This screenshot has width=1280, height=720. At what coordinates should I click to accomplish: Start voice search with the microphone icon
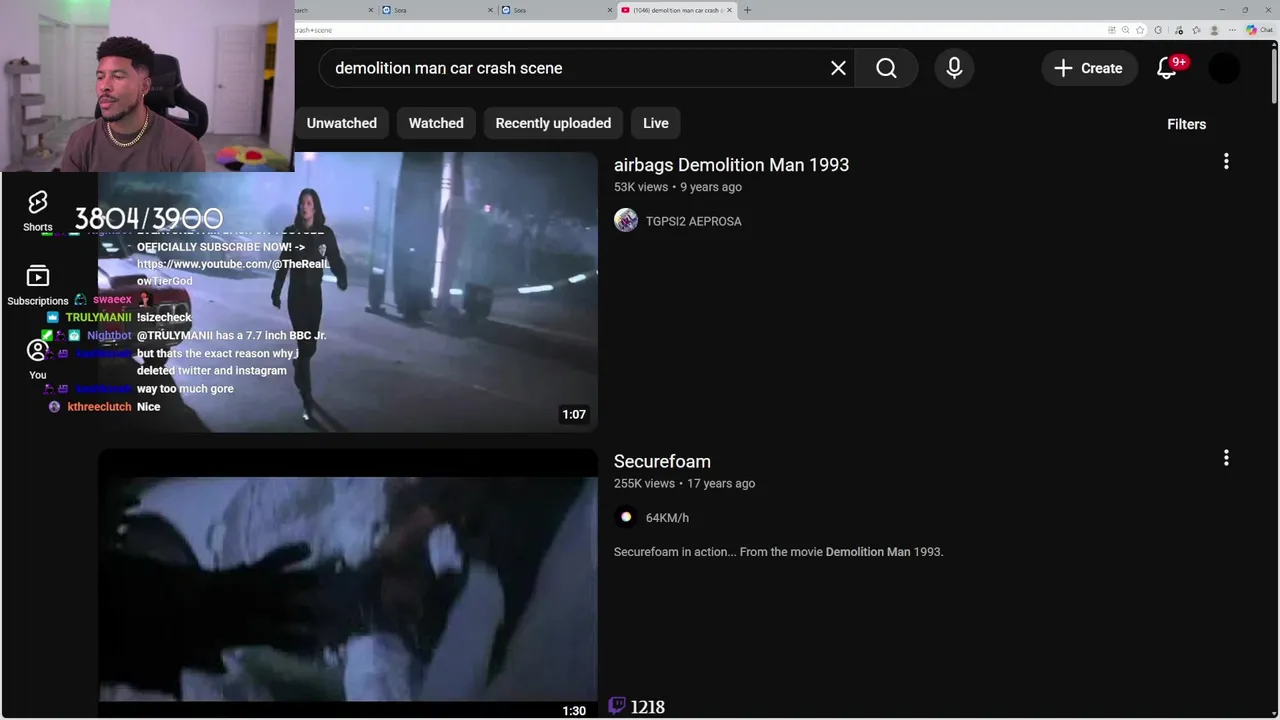954,68
